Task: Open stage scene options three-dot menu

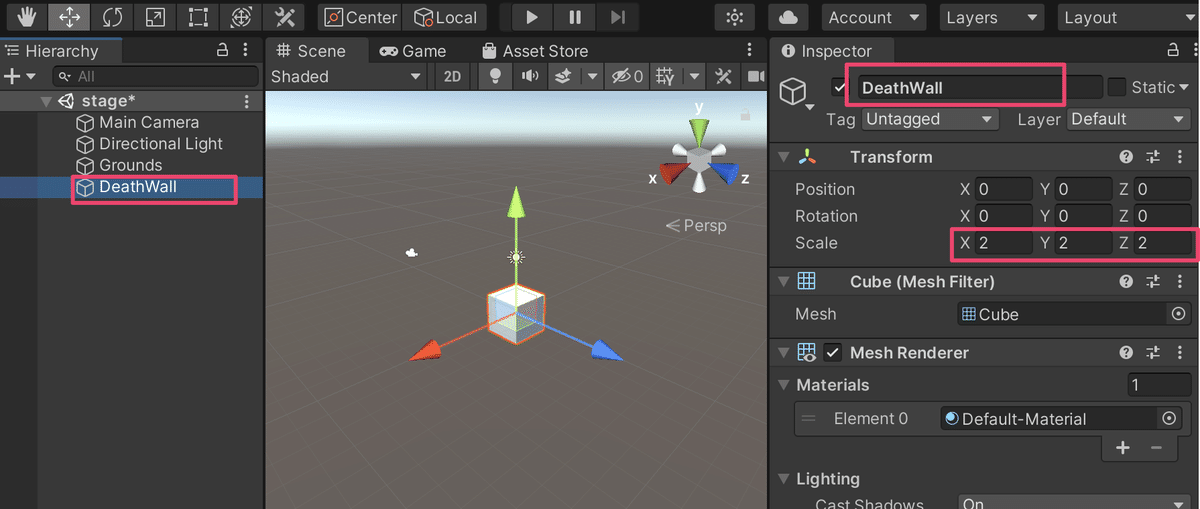Action: [x=247, y=101]
